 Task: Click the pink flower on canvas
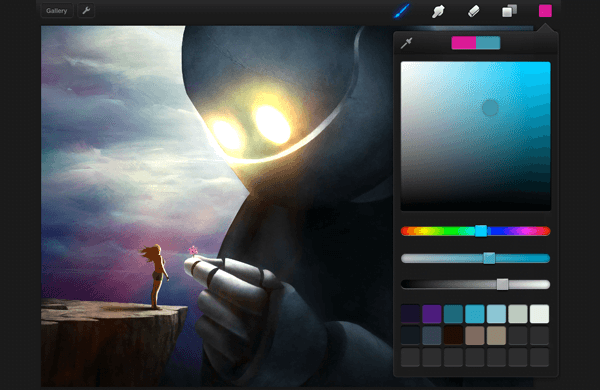193,251
